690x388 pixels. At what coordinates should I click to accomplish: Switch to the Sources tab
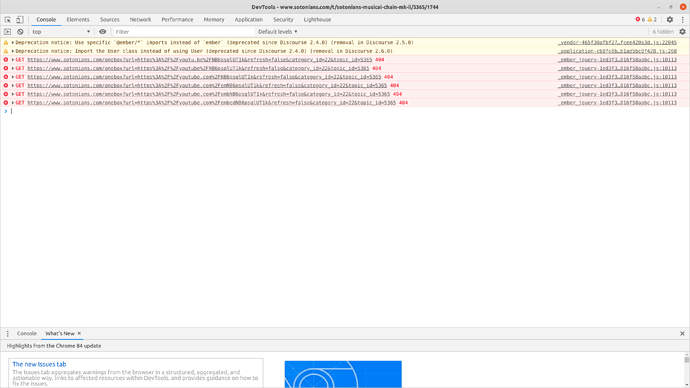pyautogui.click(x=110, y=20)
